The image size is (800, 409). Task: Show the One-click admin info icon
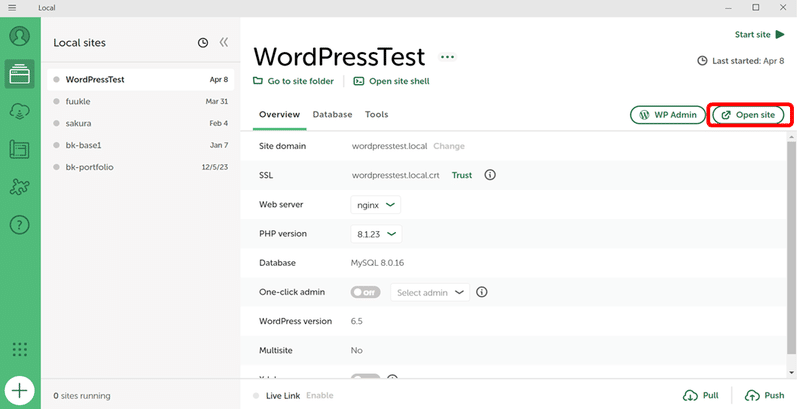482,292
